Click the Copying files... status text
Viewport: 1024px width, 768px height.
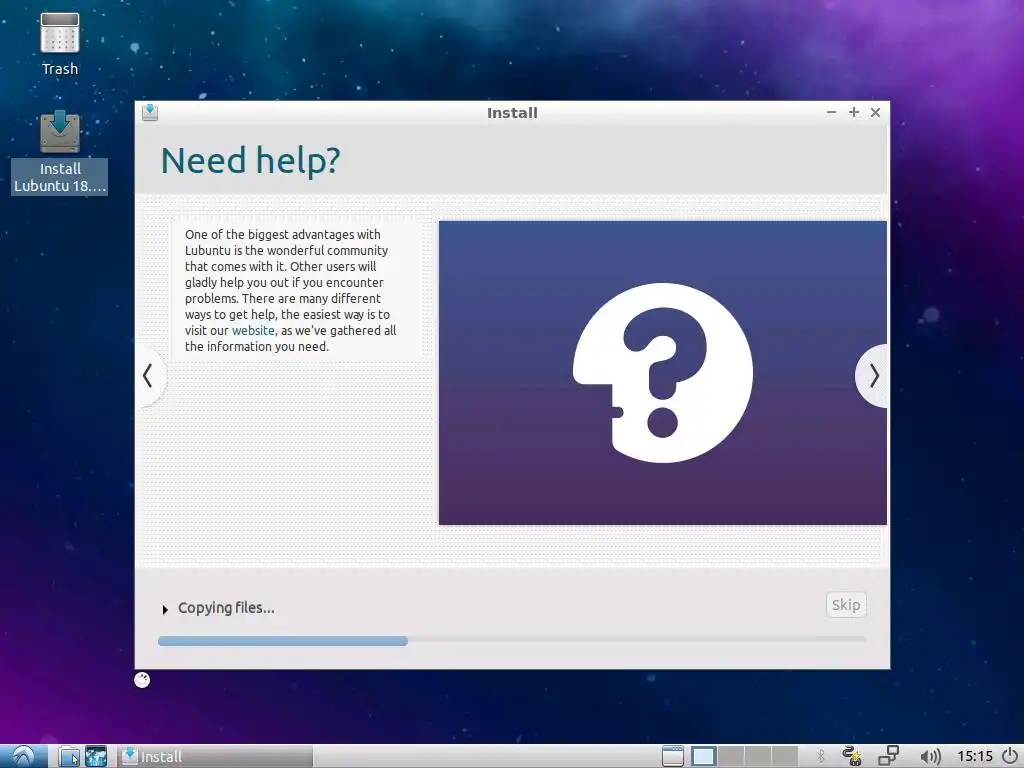click(x=226, y=608)
